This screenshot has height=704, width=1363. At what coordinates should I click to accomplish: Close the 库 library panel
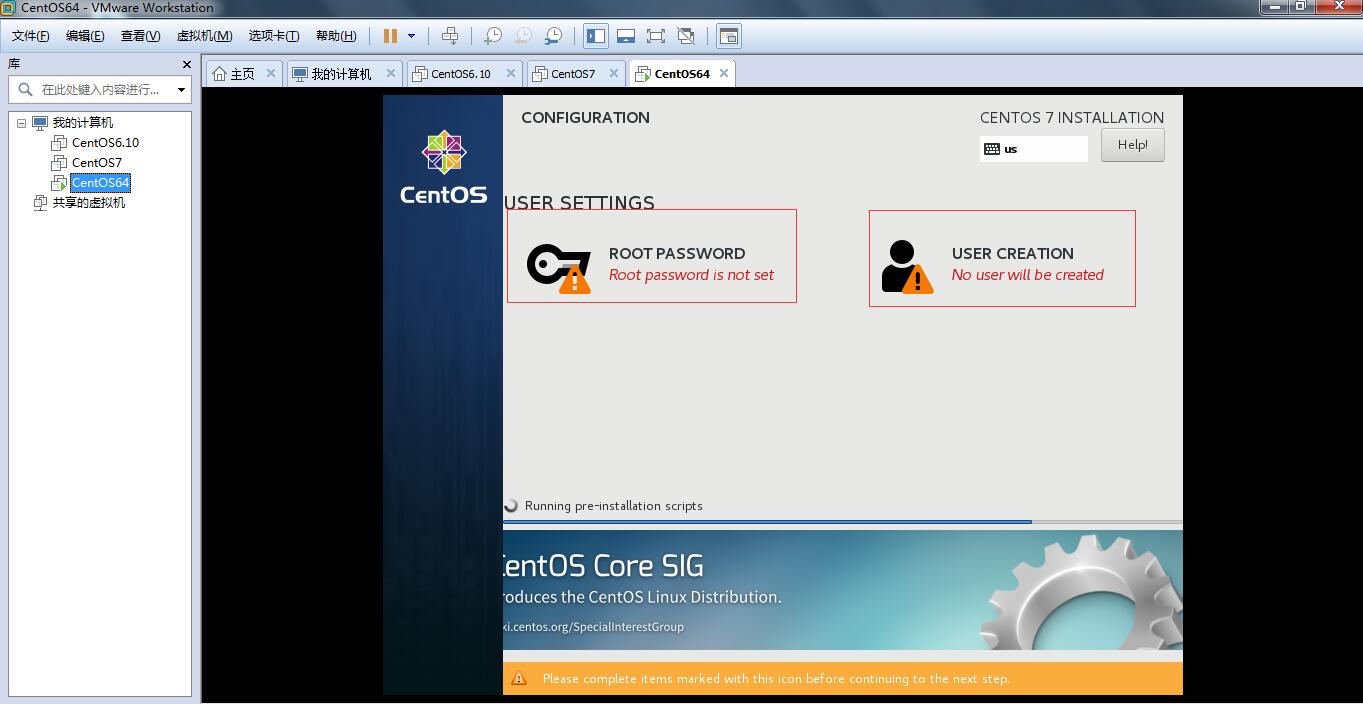(x=186, y=64)
